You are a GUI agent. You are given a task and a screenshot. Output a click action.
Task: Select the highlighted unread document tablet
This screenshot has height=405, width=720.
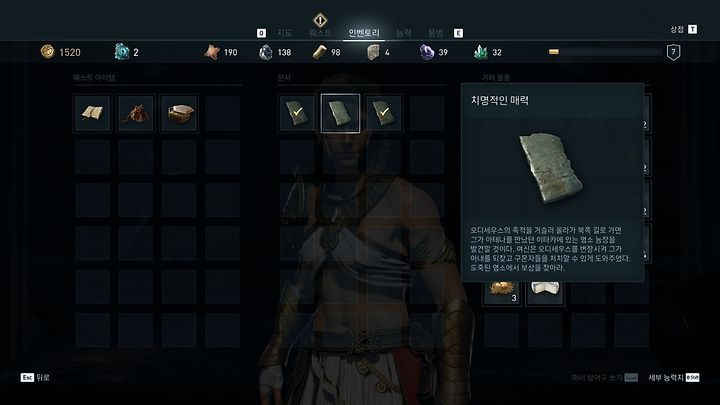tap(340, 113)
